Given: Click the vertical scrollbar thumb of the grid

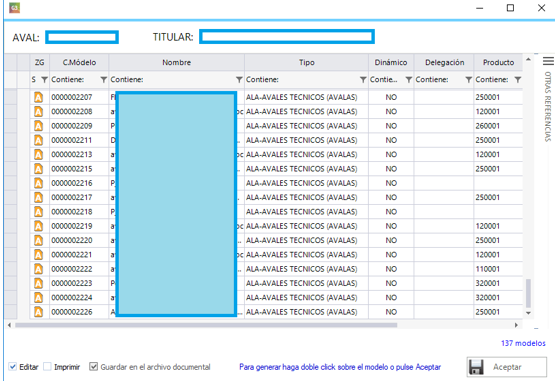Looking at the screenshot, I should 528,293.
